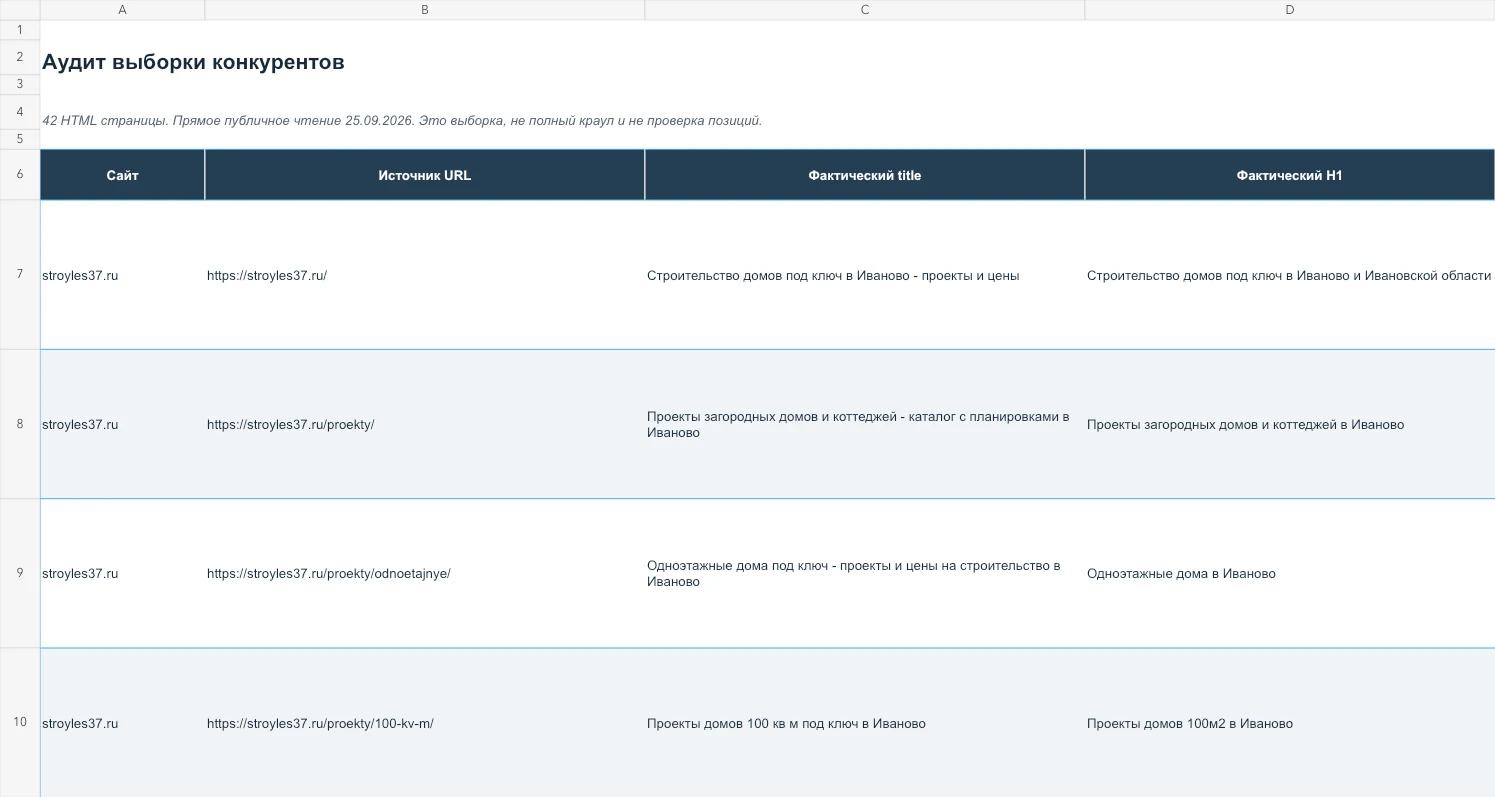Click title 'Одноэтажные дома под ключ - проекты и цены'
Viewport: 1495px width, 797px height.
point(853,573)
